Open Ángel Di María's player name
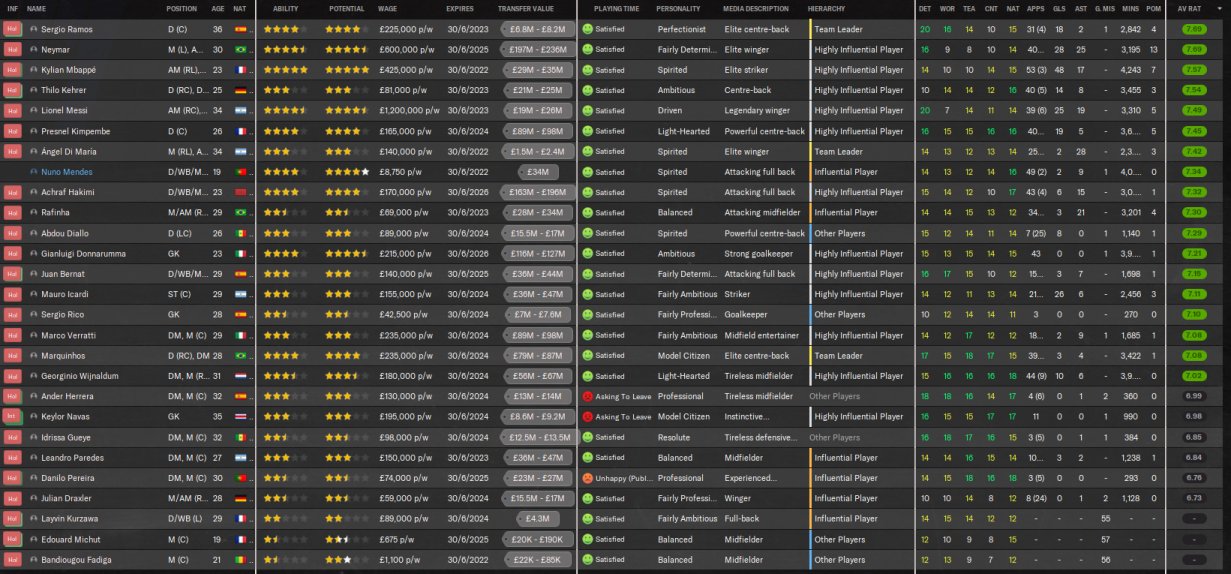Image resolution: width=1231 pixels, height=574 pixels. pos(69,151)
